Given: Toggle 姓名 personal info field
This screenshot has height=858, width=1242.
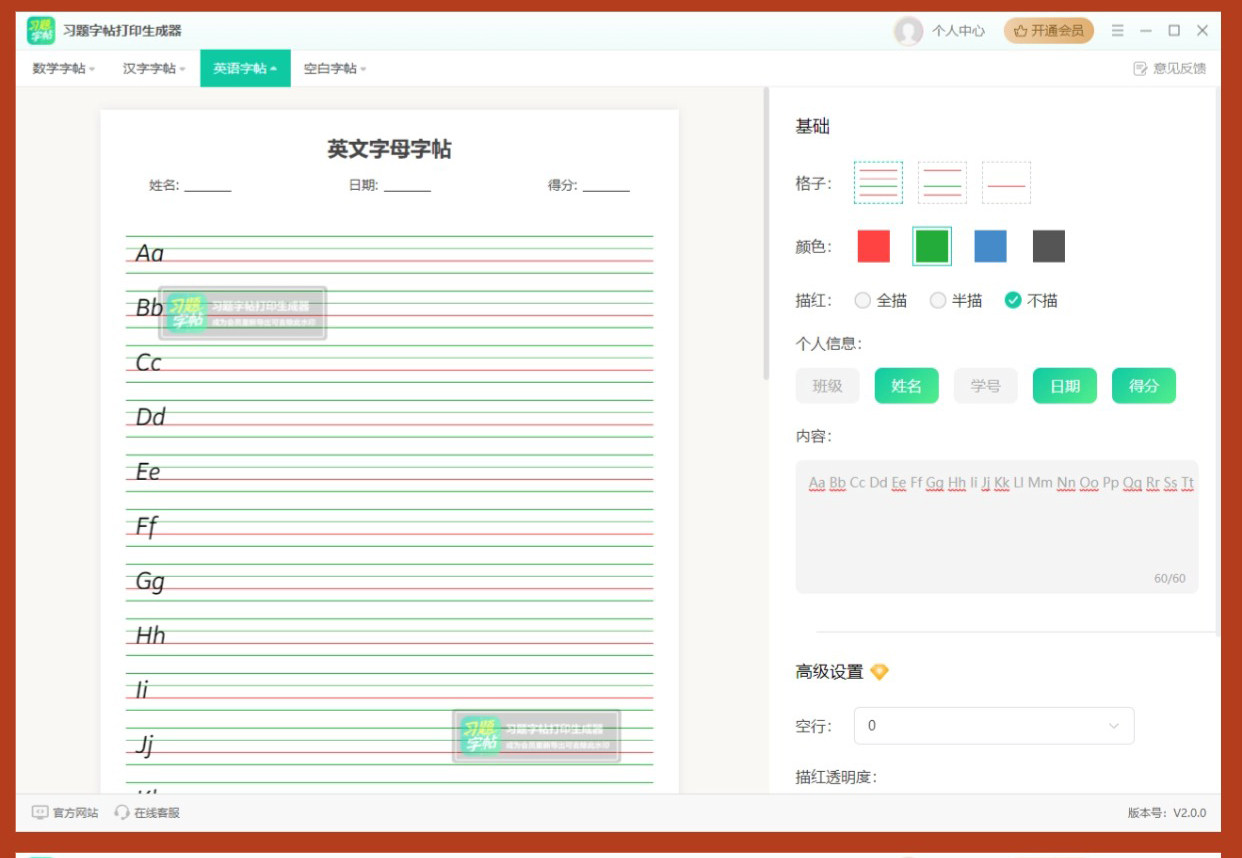Looking at the screenshot, I should [x=907, y=386].
